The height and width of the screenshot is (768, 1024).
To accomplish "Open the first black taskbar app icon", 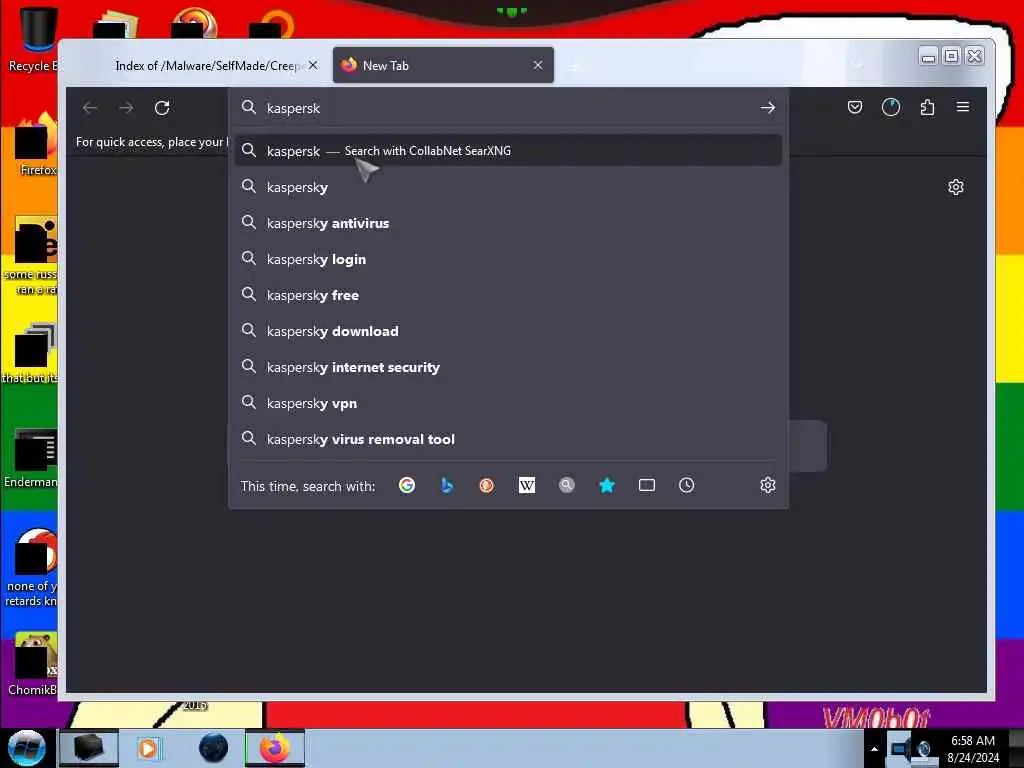I will pos(89,748).
